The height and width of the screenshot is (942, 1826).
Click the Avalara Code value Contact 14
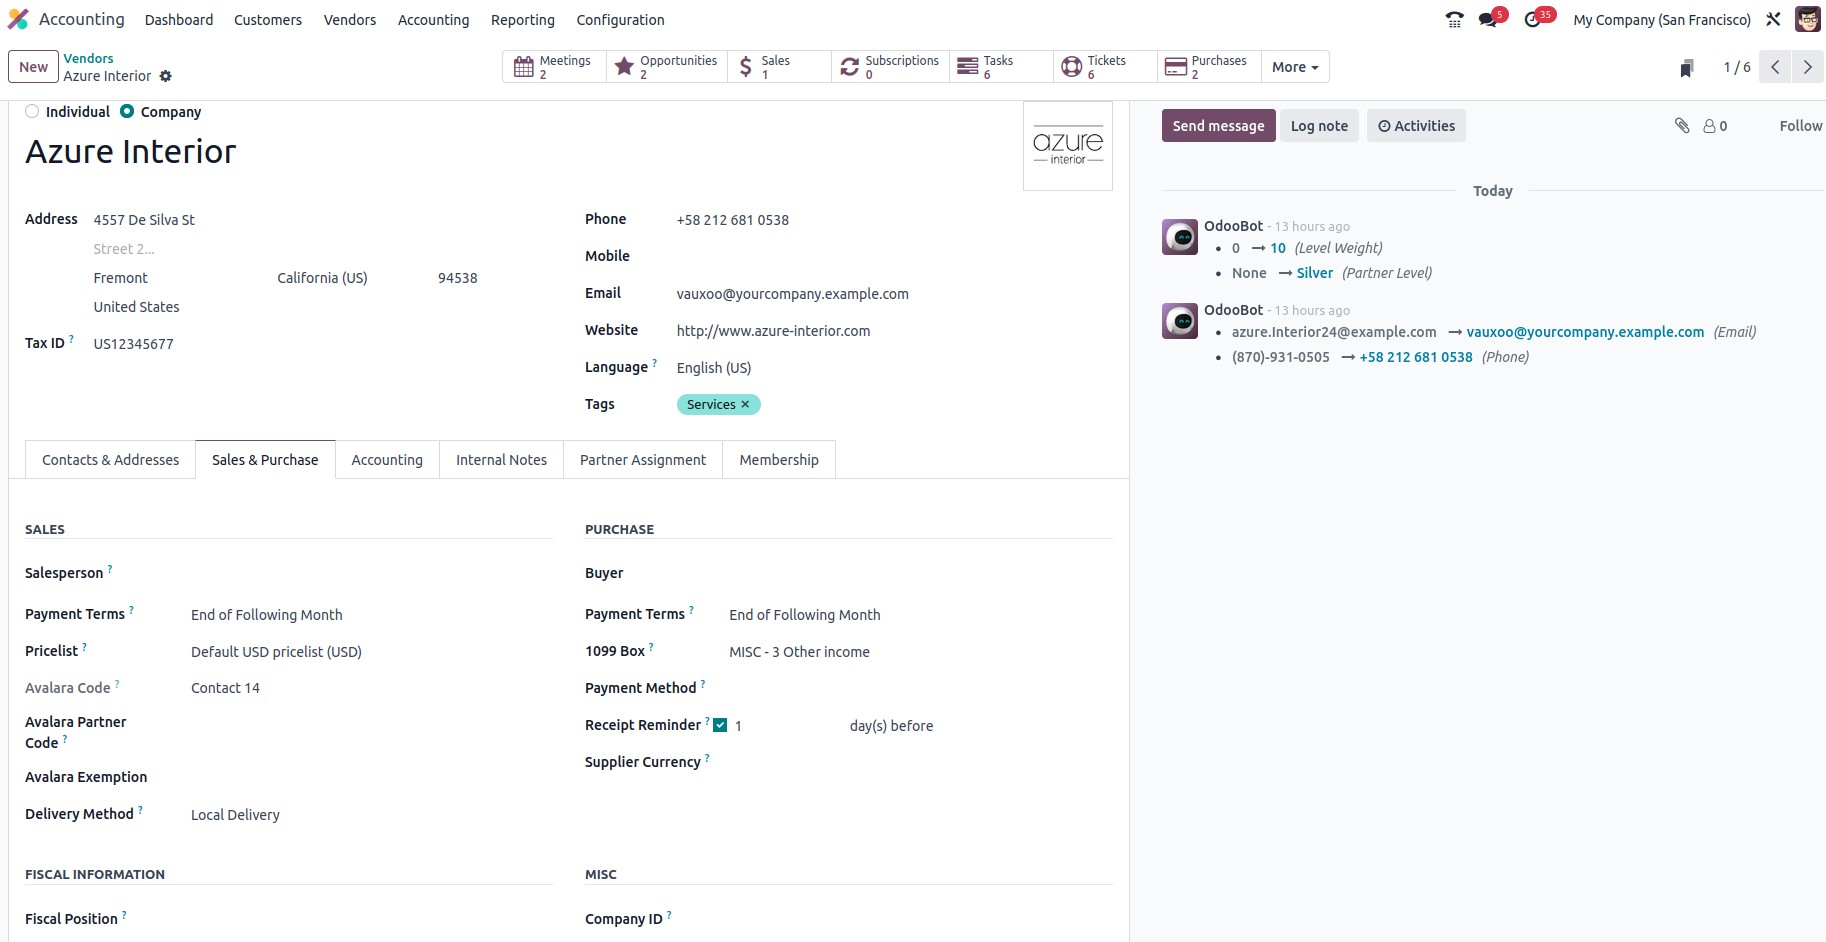click(x=225, y=688)
